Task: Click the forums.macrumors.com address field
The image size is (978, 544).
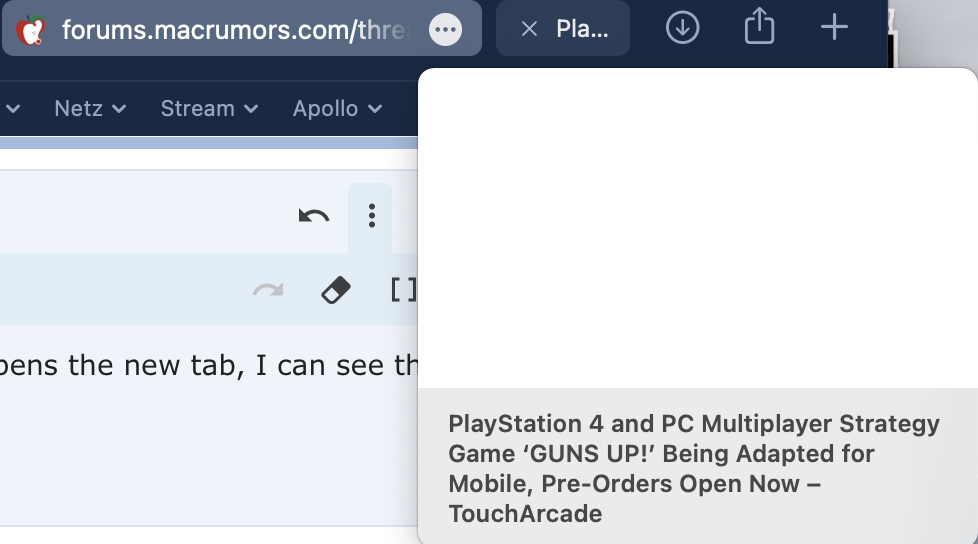Action: coord(233,29)
